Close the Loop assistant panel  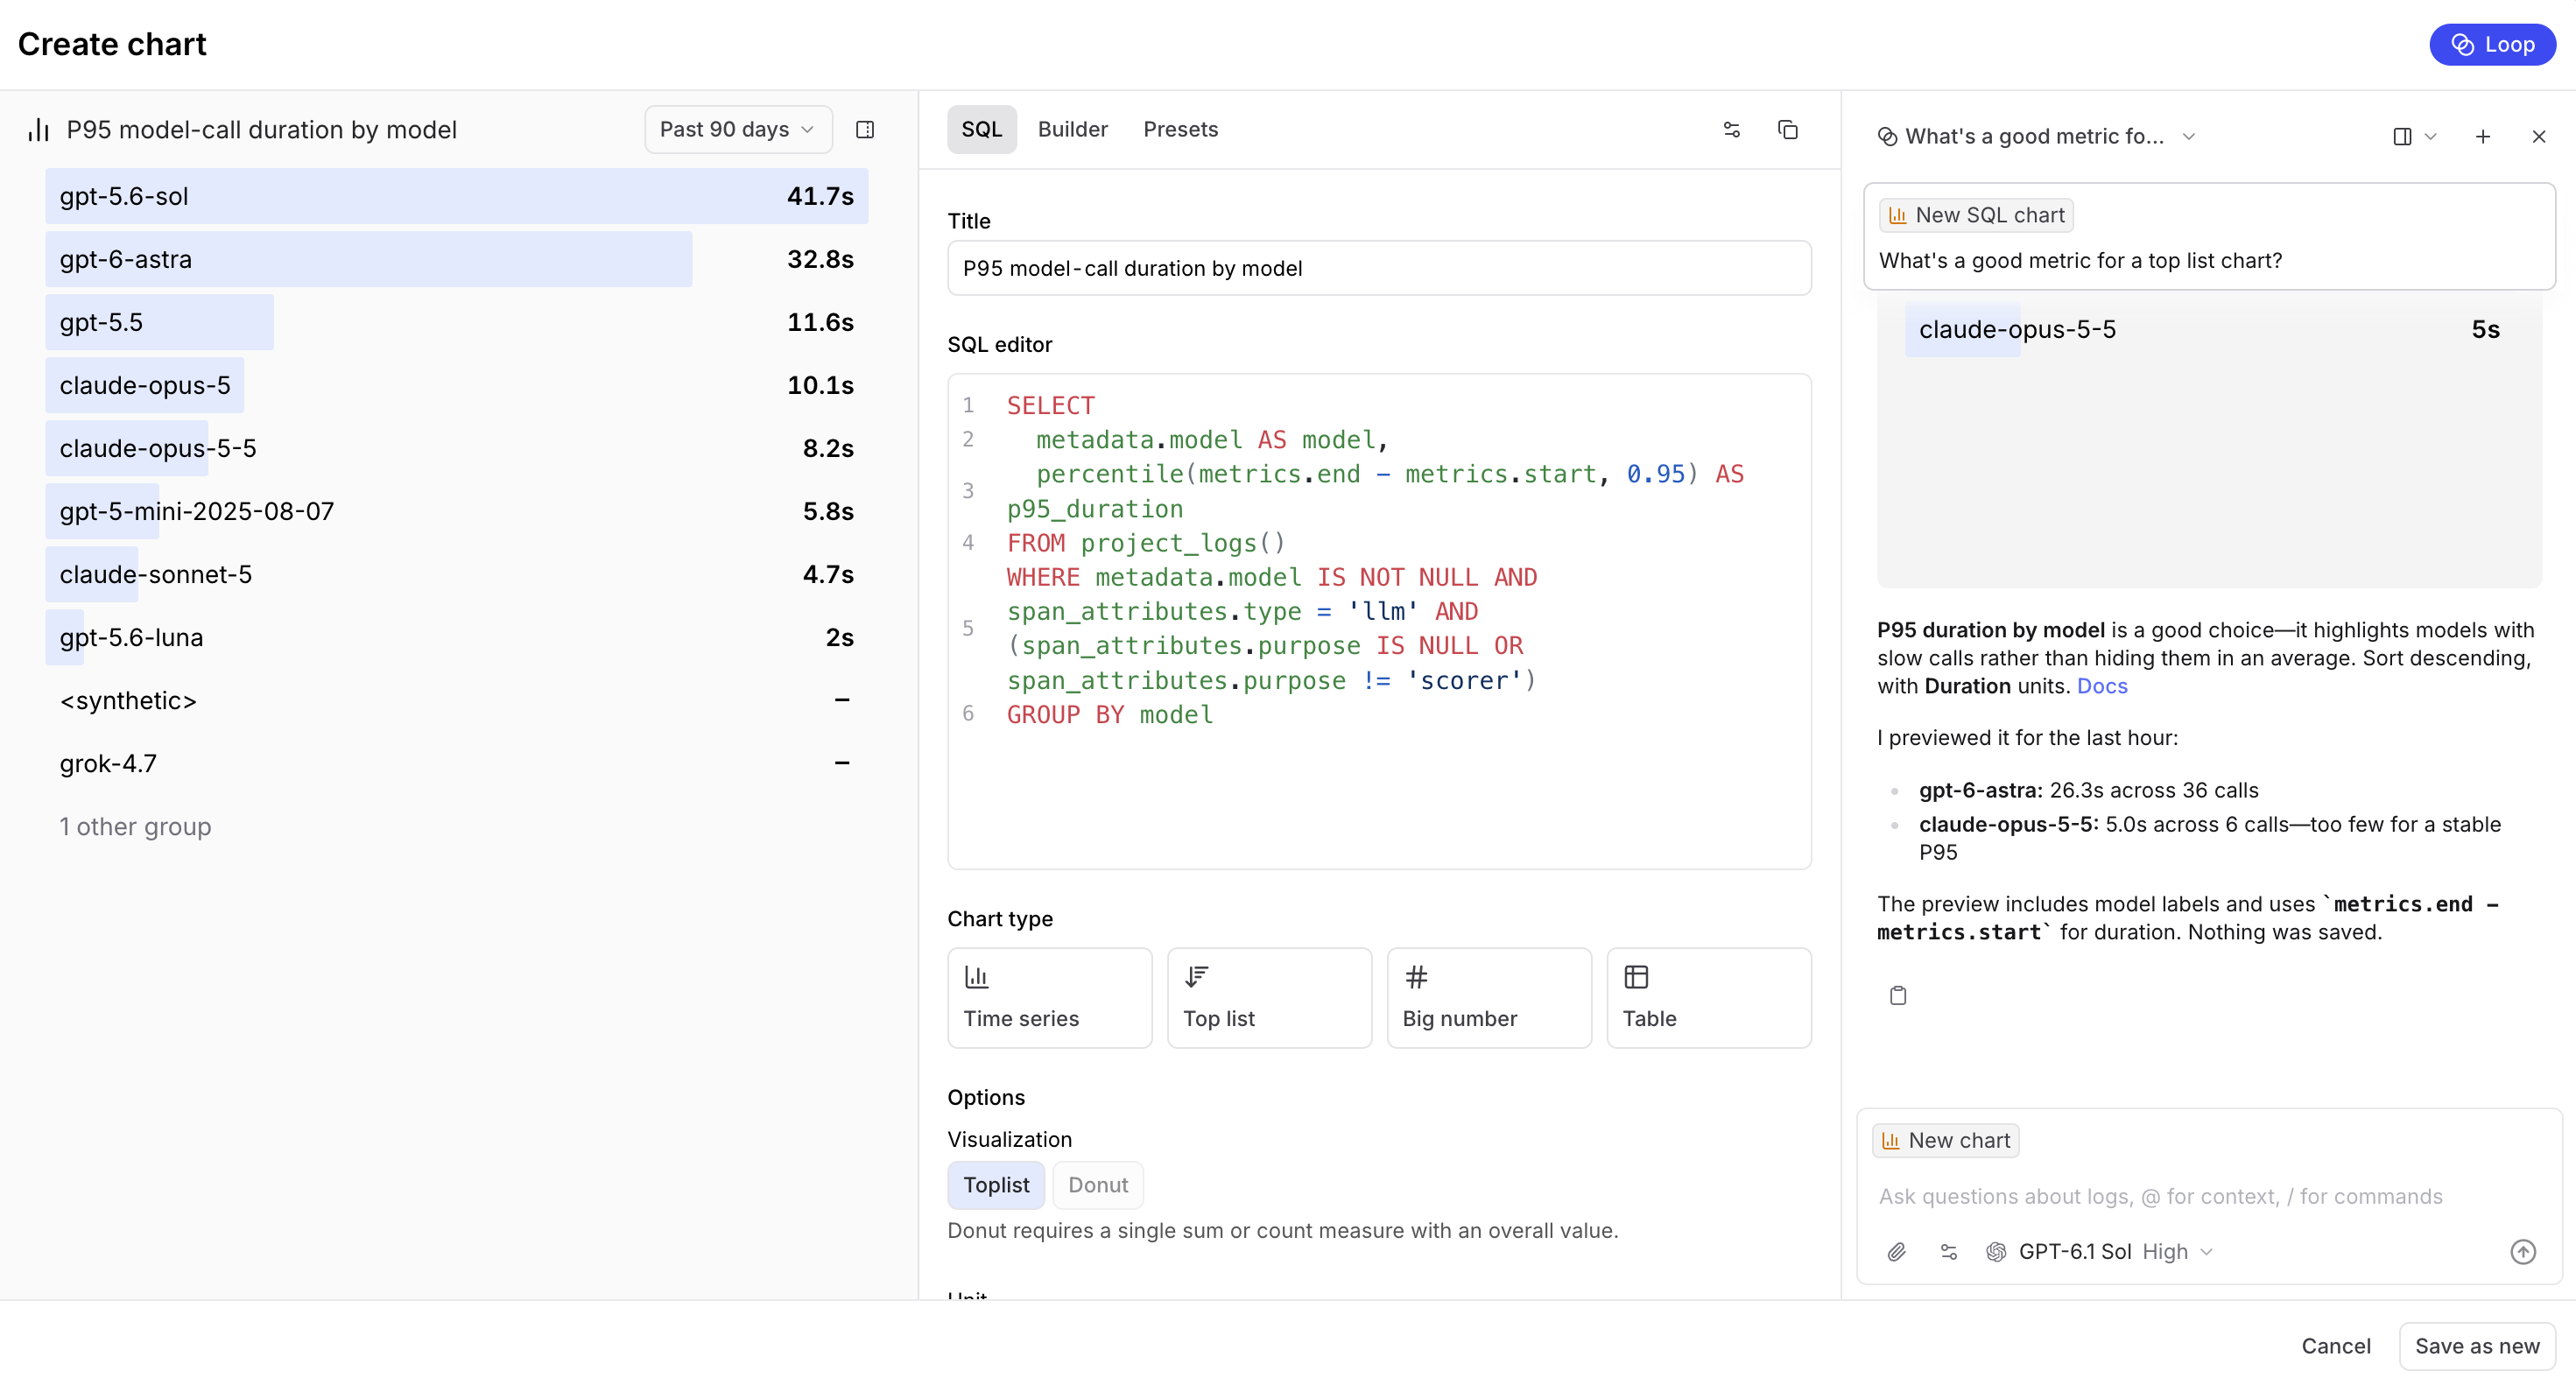2539,137
